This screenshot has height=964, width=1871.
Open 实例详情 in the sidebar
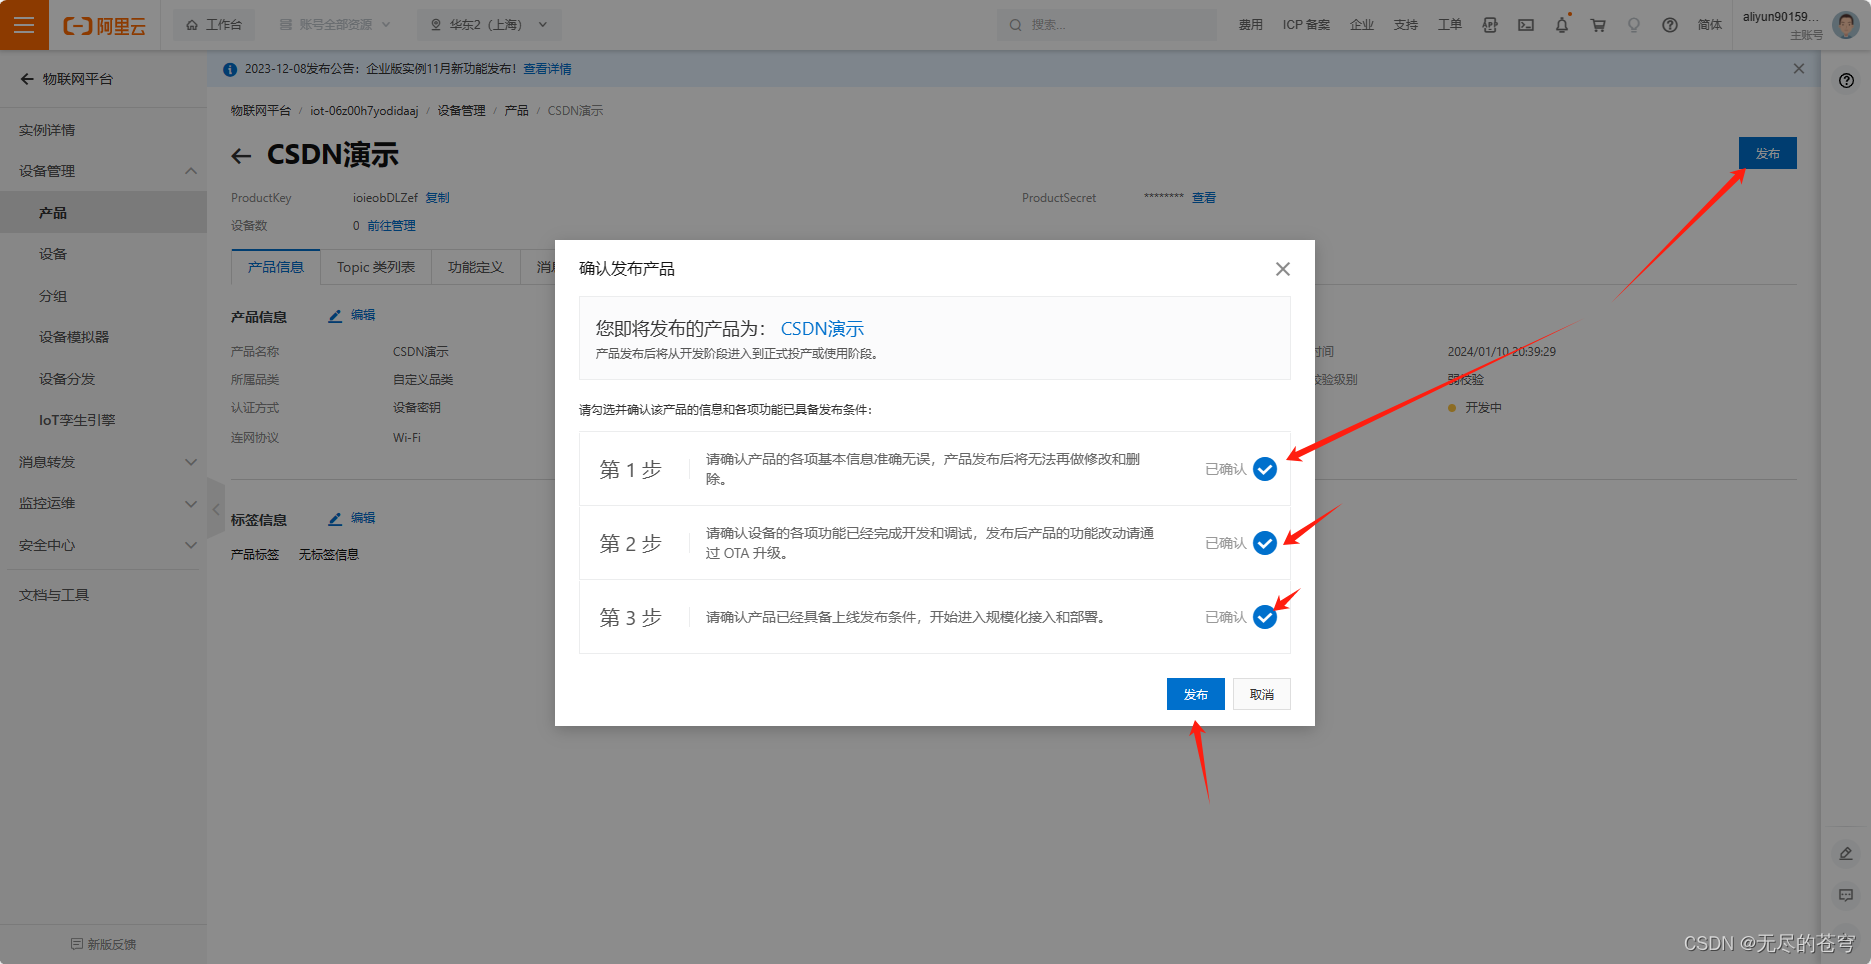[x=47, y=130]
